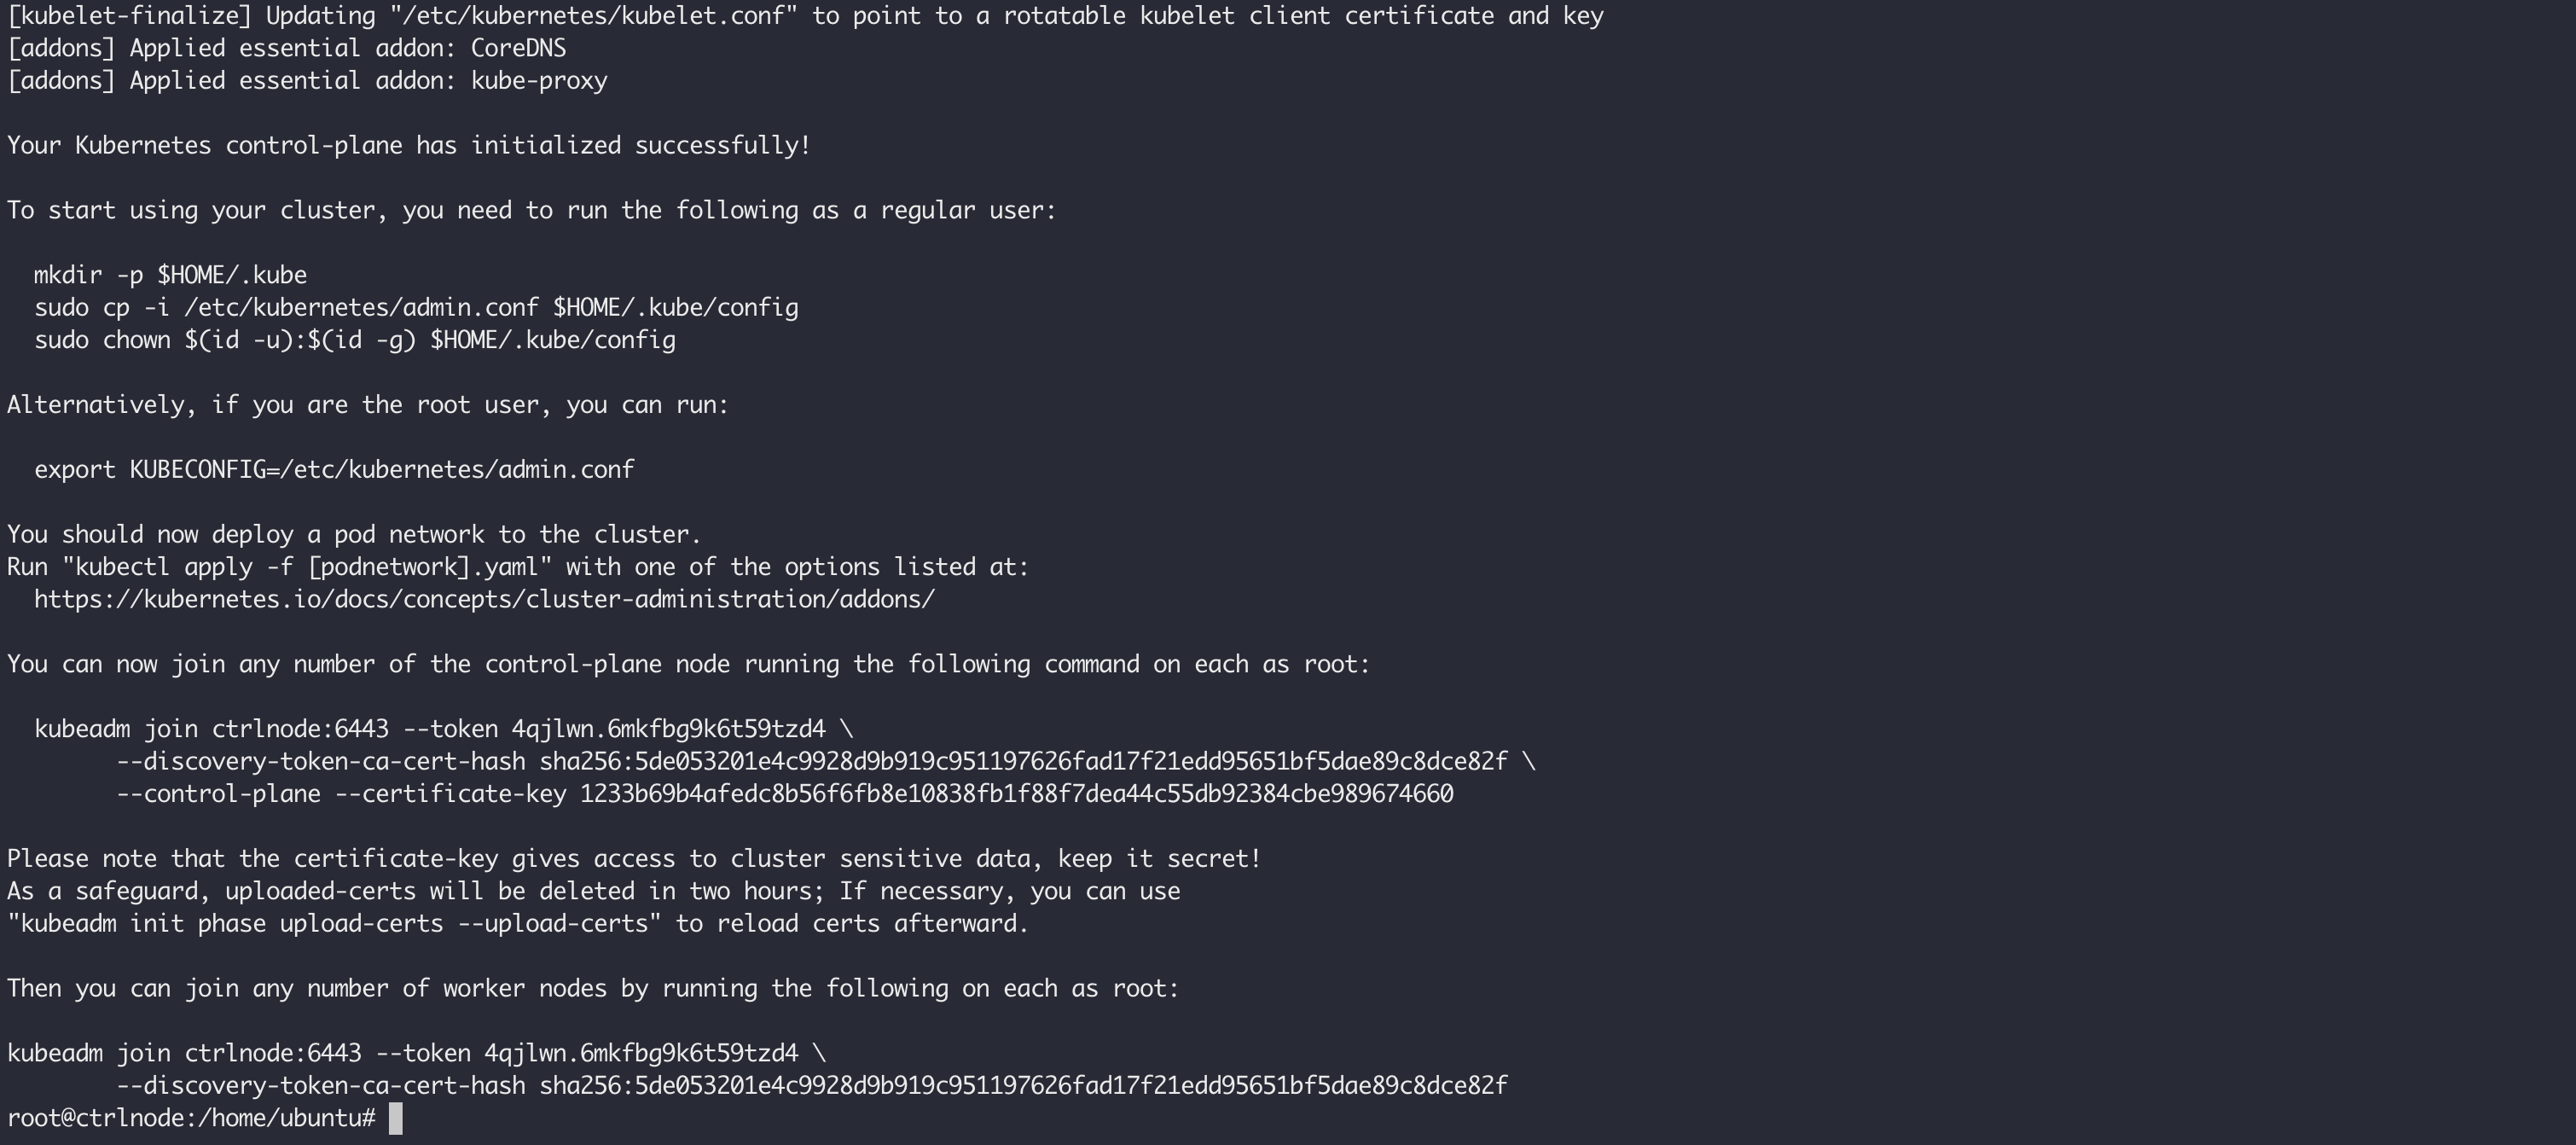Click the CoreDNS addon applied line
The width and height of the screenshot is (2576, 1145).
coord(287,49)
